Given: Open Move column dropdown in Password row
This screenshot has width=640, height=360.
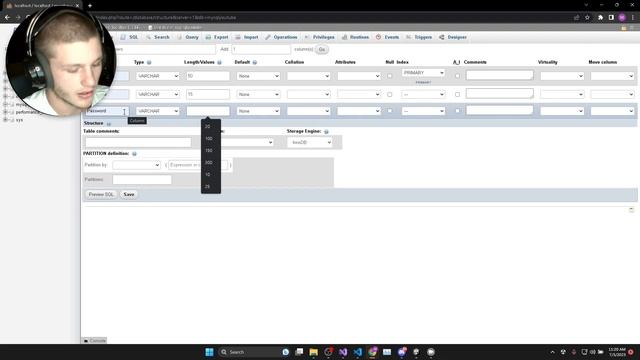Looking at the screenshot, I should tap(612, 111).
